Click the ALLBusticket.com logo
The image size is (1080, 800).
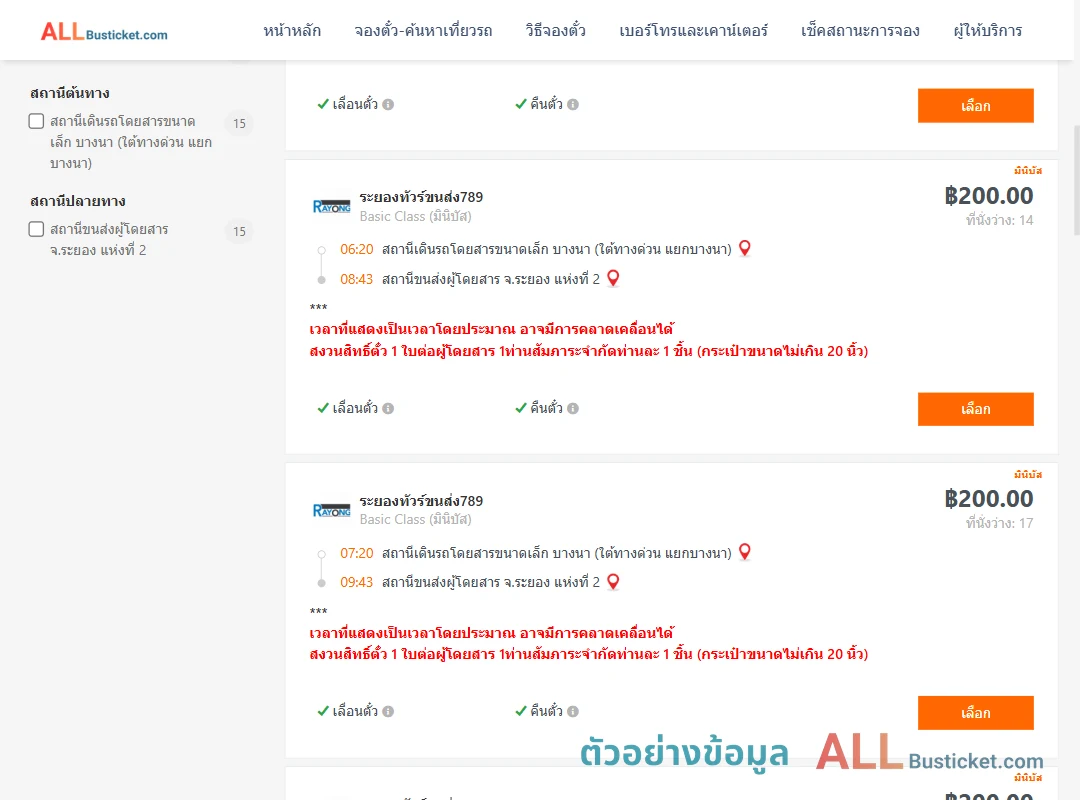tap(104, 31)
